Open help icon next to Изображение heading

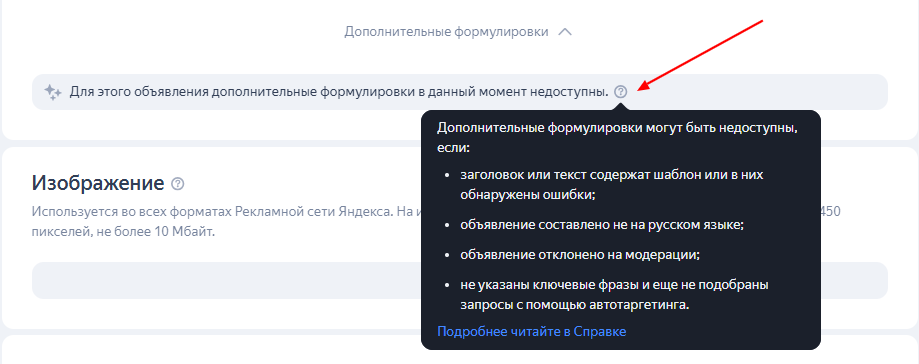(178, 184)
